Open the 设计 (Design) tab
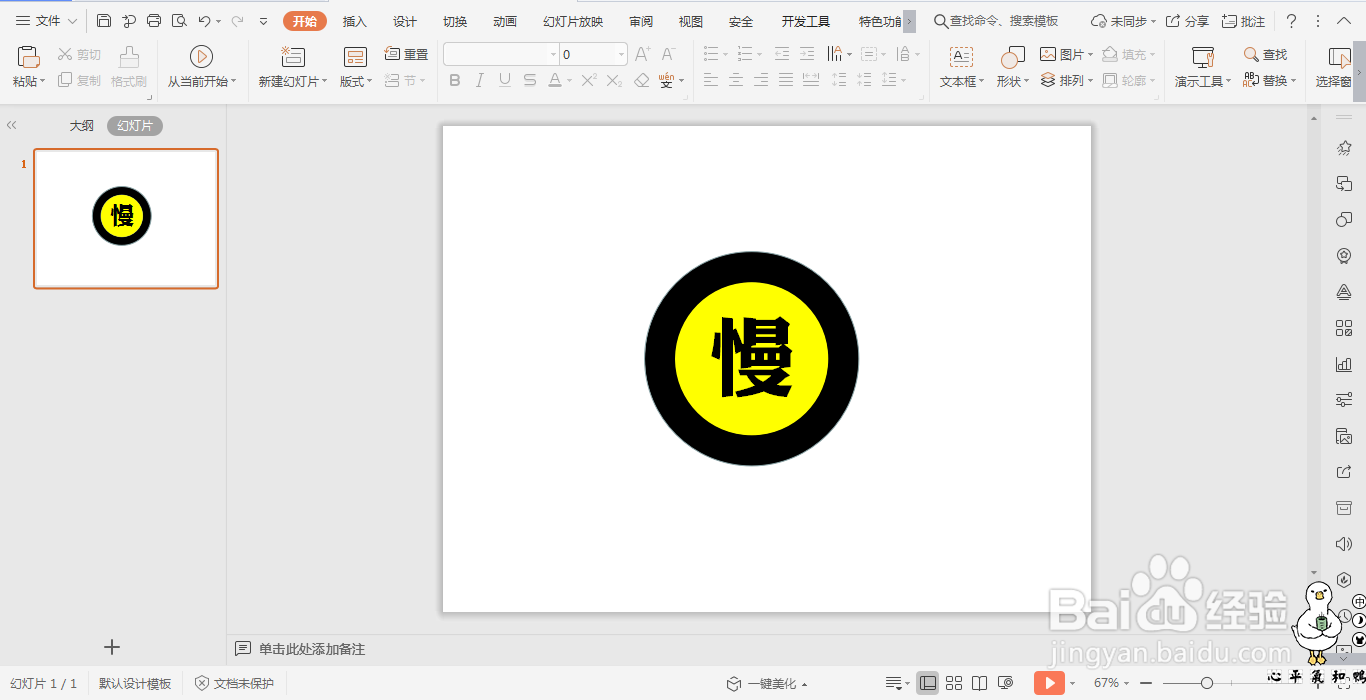1366x700 pixels. coord(405,21)
